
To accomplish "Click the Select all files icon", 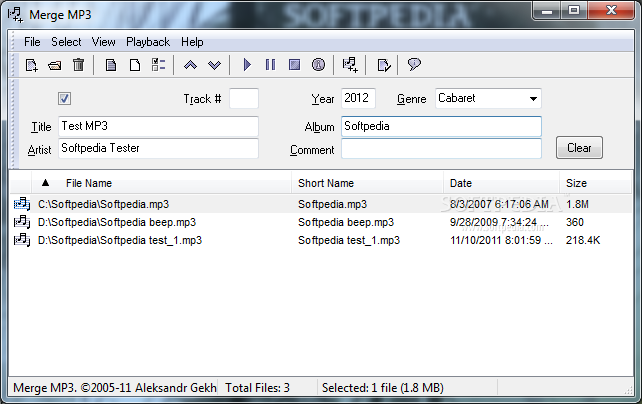I will pos(111,65).
